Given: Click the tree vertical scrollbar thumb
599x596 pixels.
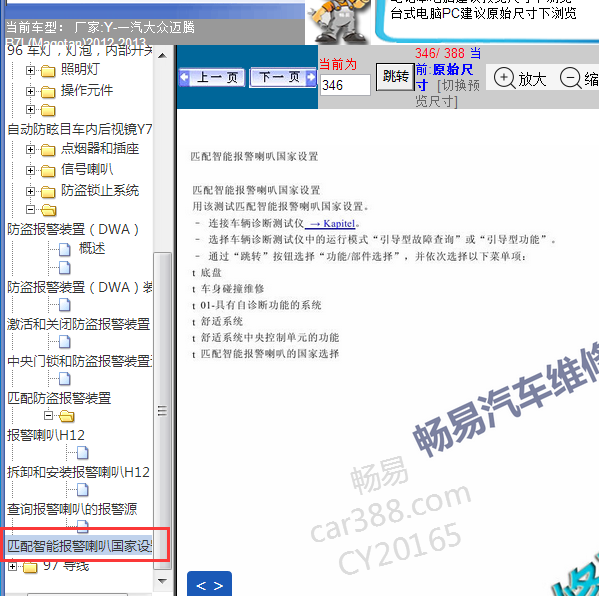Looking at the screenshot, I should click(x=162, y=411).
